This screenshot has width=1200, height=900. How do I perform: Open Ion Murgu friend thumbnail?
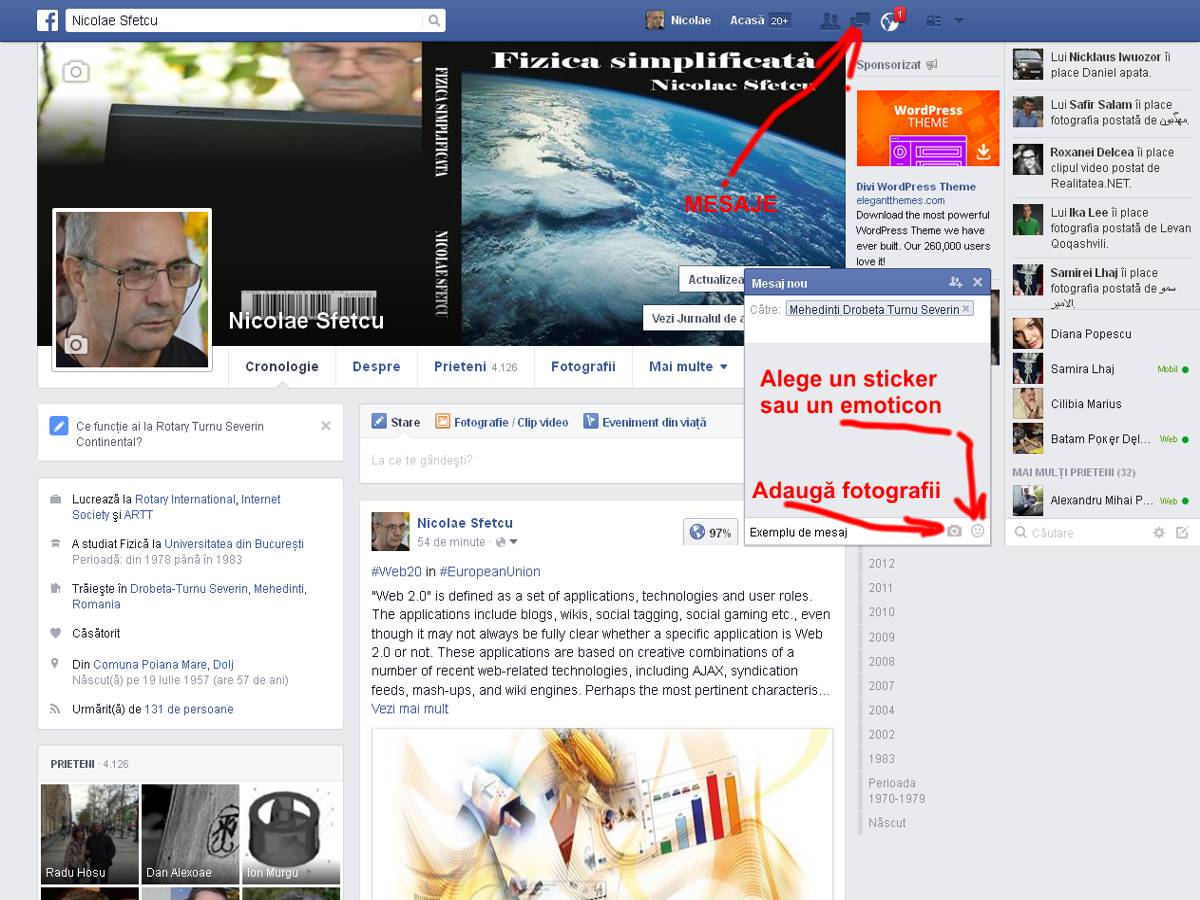[x=291, y=833]
